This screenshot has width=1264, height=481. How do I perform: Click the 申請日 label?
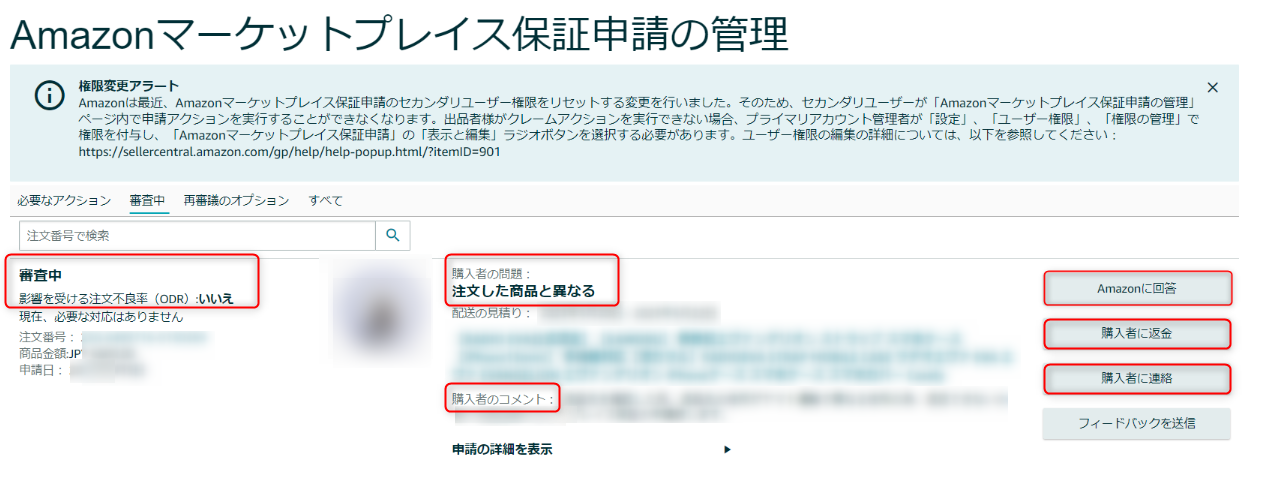pos(41,370)
